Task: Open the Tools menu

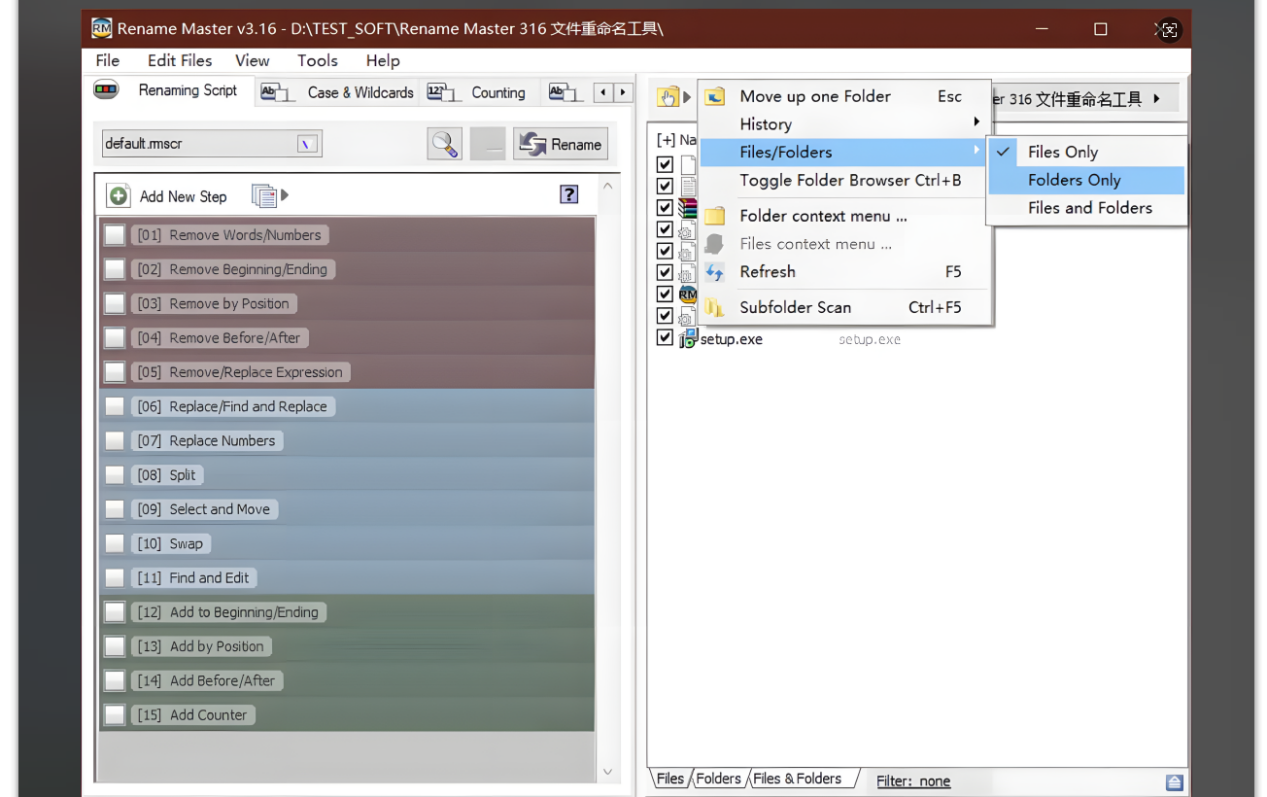Action: (317, 60)
